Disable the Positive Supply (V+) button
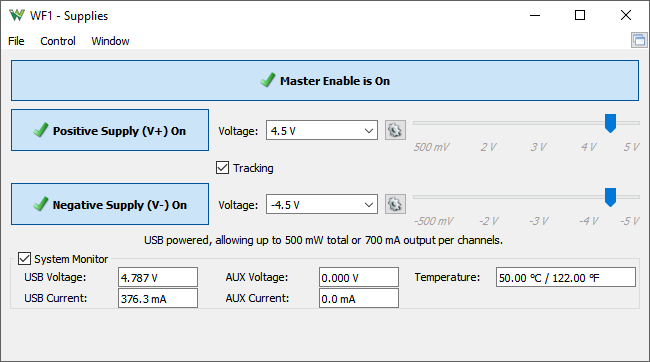Image resolution: width=650 pixels, height=362 pixels. (110, 130)
